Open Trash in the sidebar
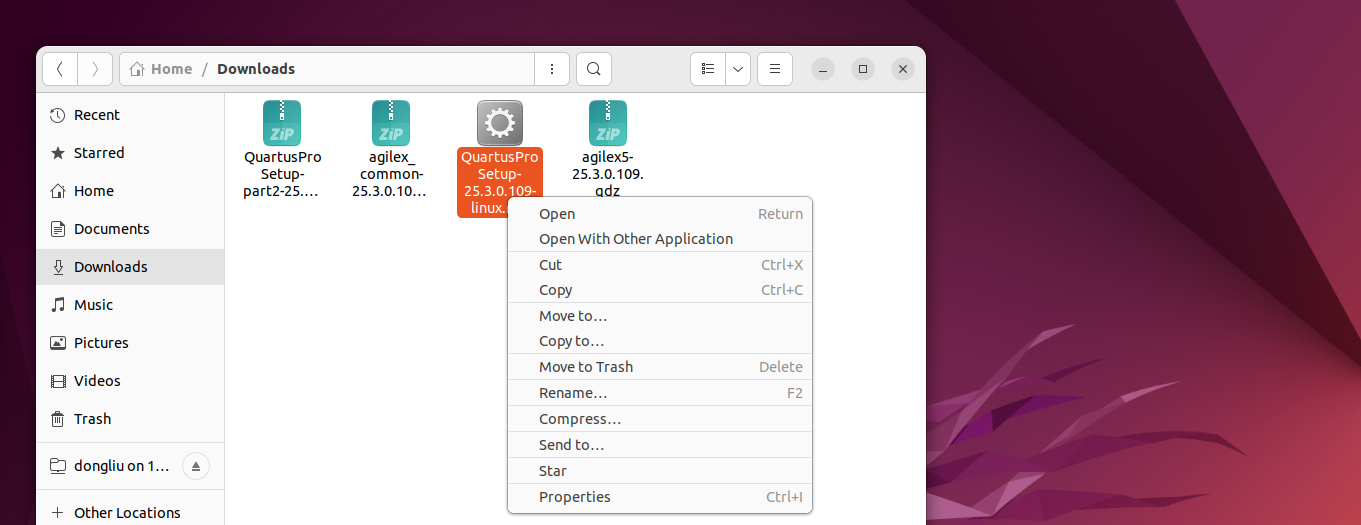The image size is (1361, 525). tap(130, 419)
